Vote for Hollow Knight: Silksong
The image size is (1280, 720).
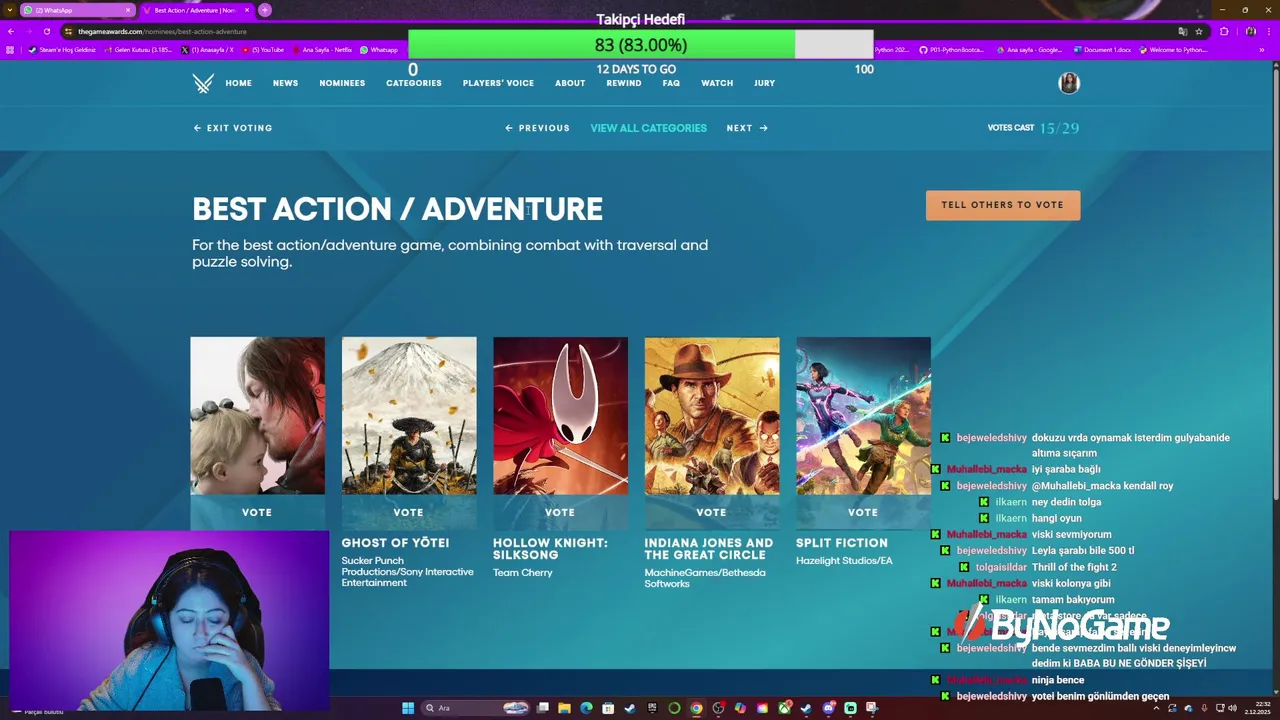(560, 512)
